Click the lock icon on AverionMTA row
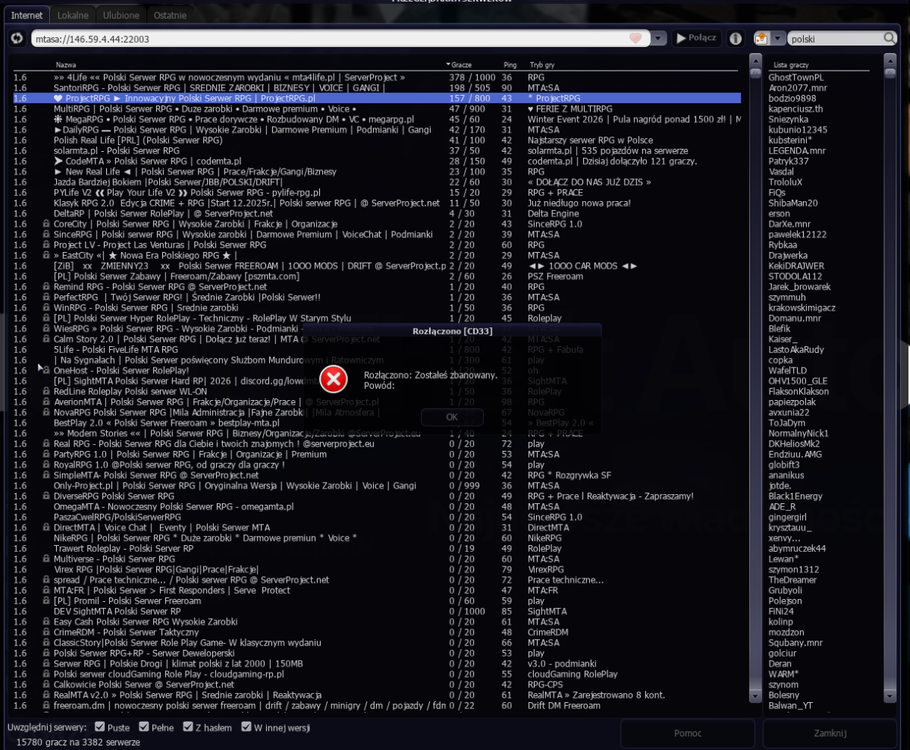910x750 pixels. (x=46, y=402)
